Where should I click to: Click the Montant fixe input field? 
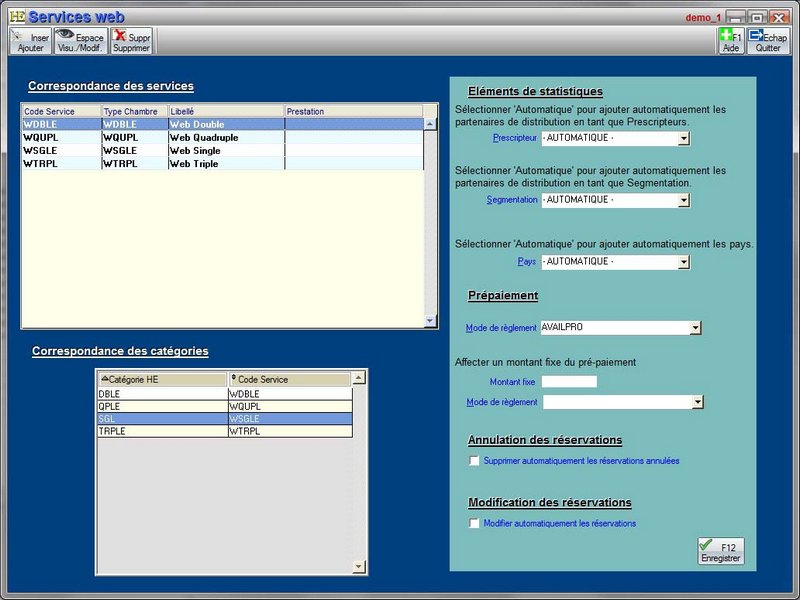pyautogui.click(x=568, y=382)
